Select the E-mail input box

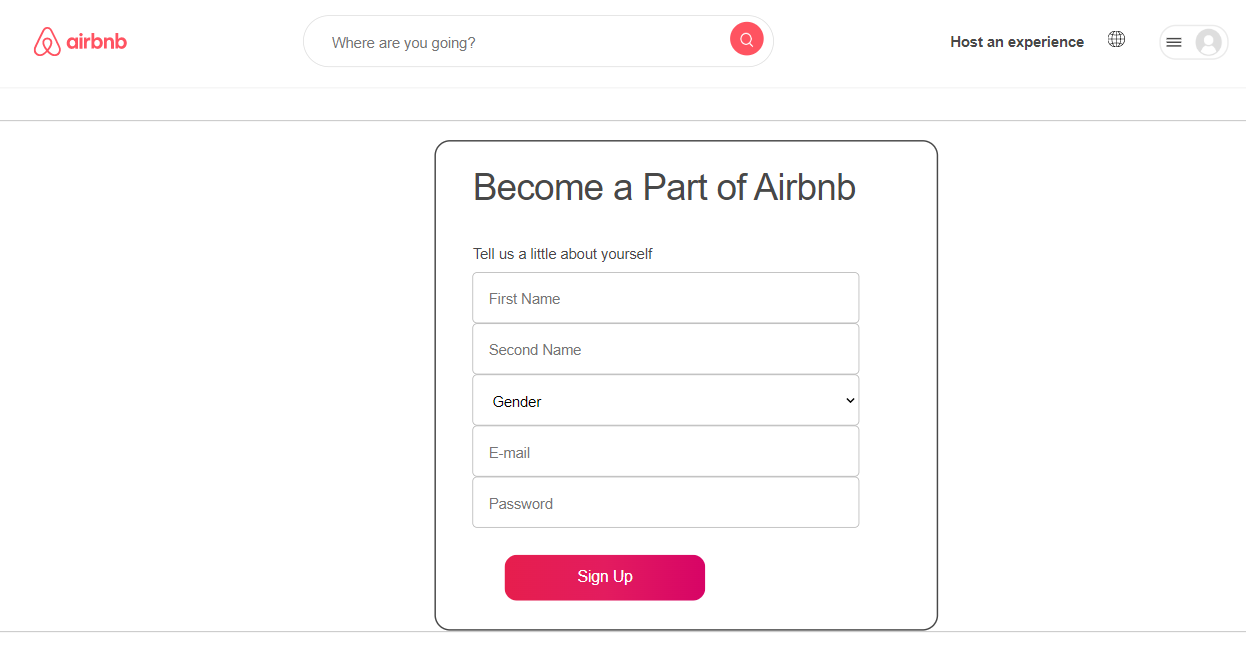pos(666,452)
